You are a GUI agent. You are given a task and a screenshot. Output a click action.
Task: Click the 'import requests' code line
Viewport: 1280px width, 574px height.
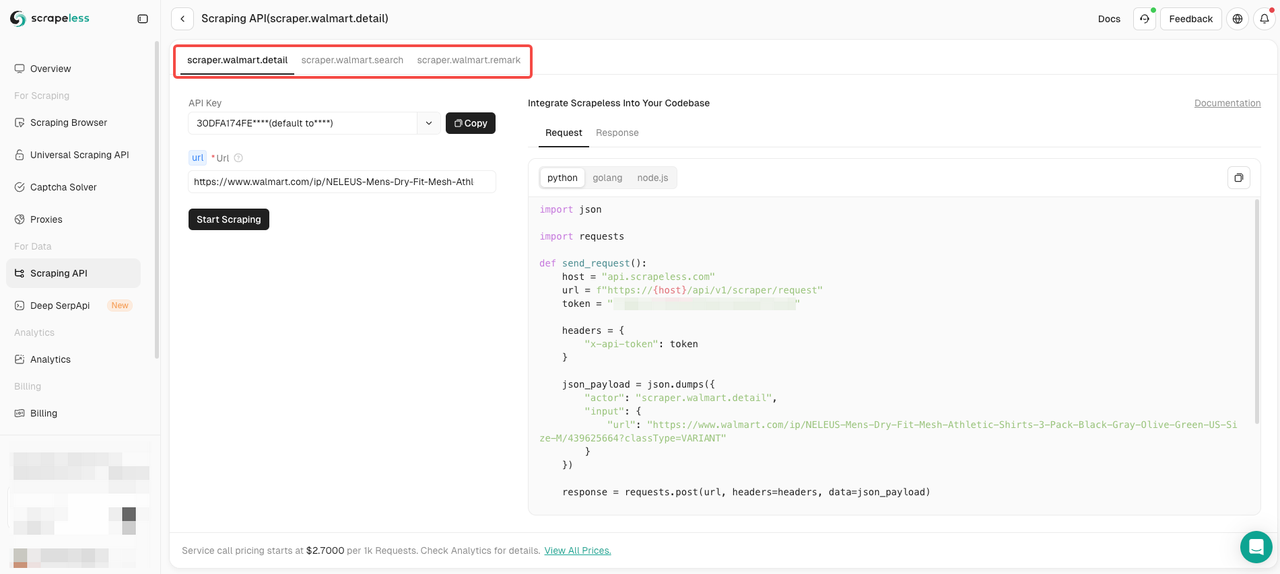pos(582,237)
